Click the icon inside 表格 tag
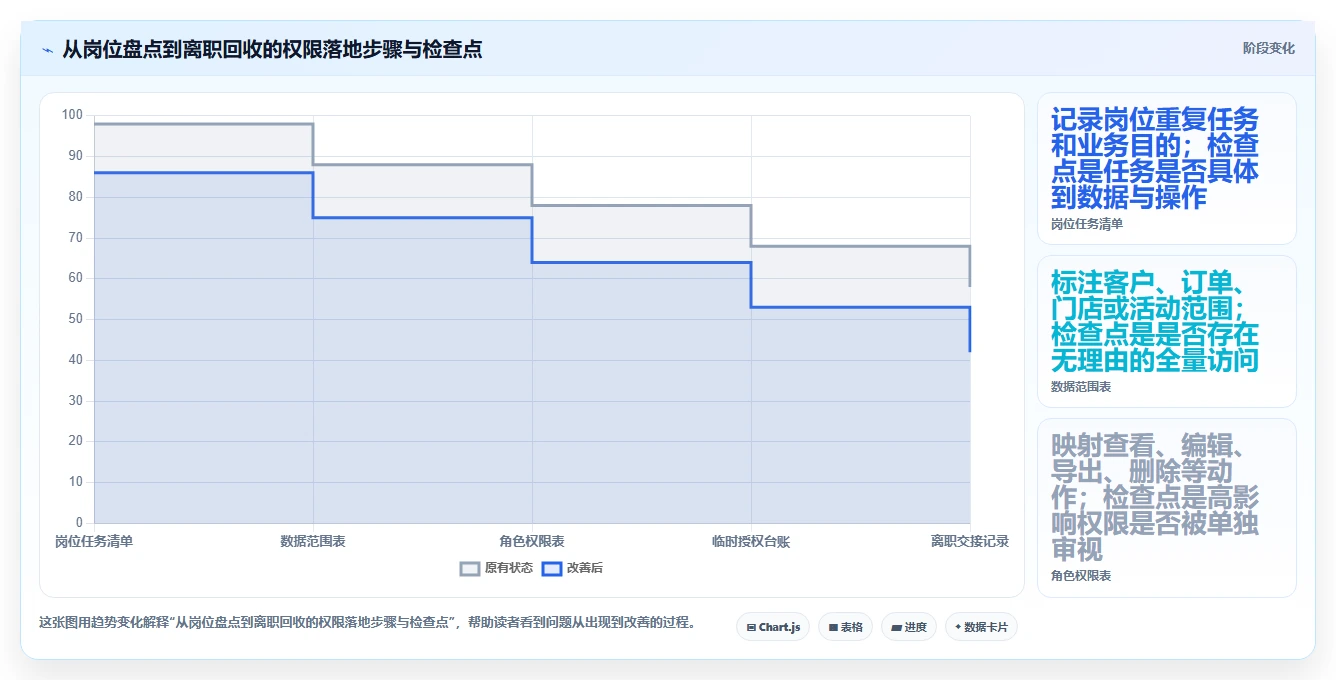Image resolution: width=1336 pixels, height=680 pixels. [833, 628]
